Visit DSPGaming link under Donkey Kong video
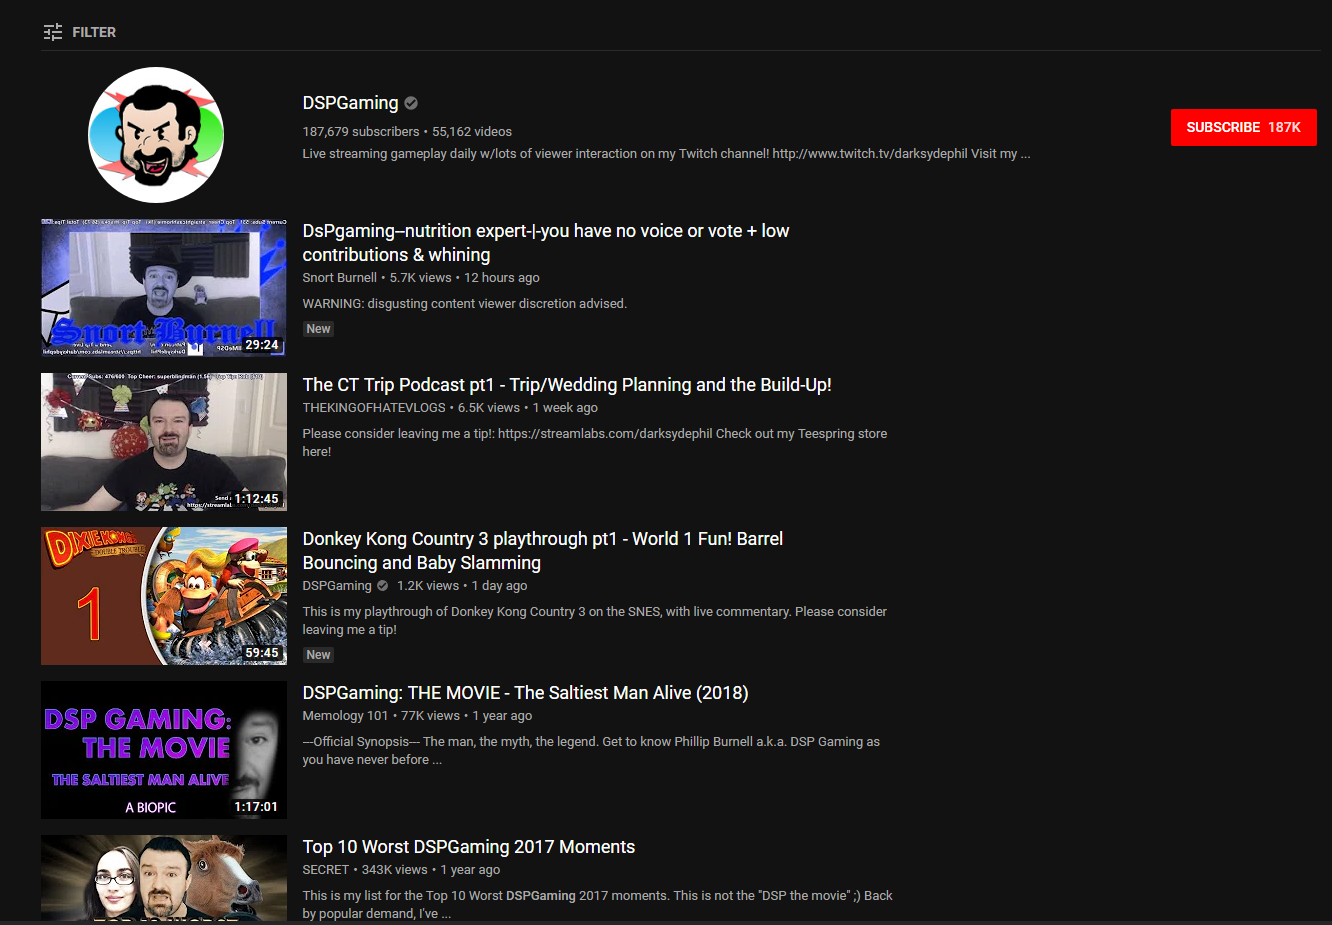Screen dimensions: 1332x925 tap(337, 586)
